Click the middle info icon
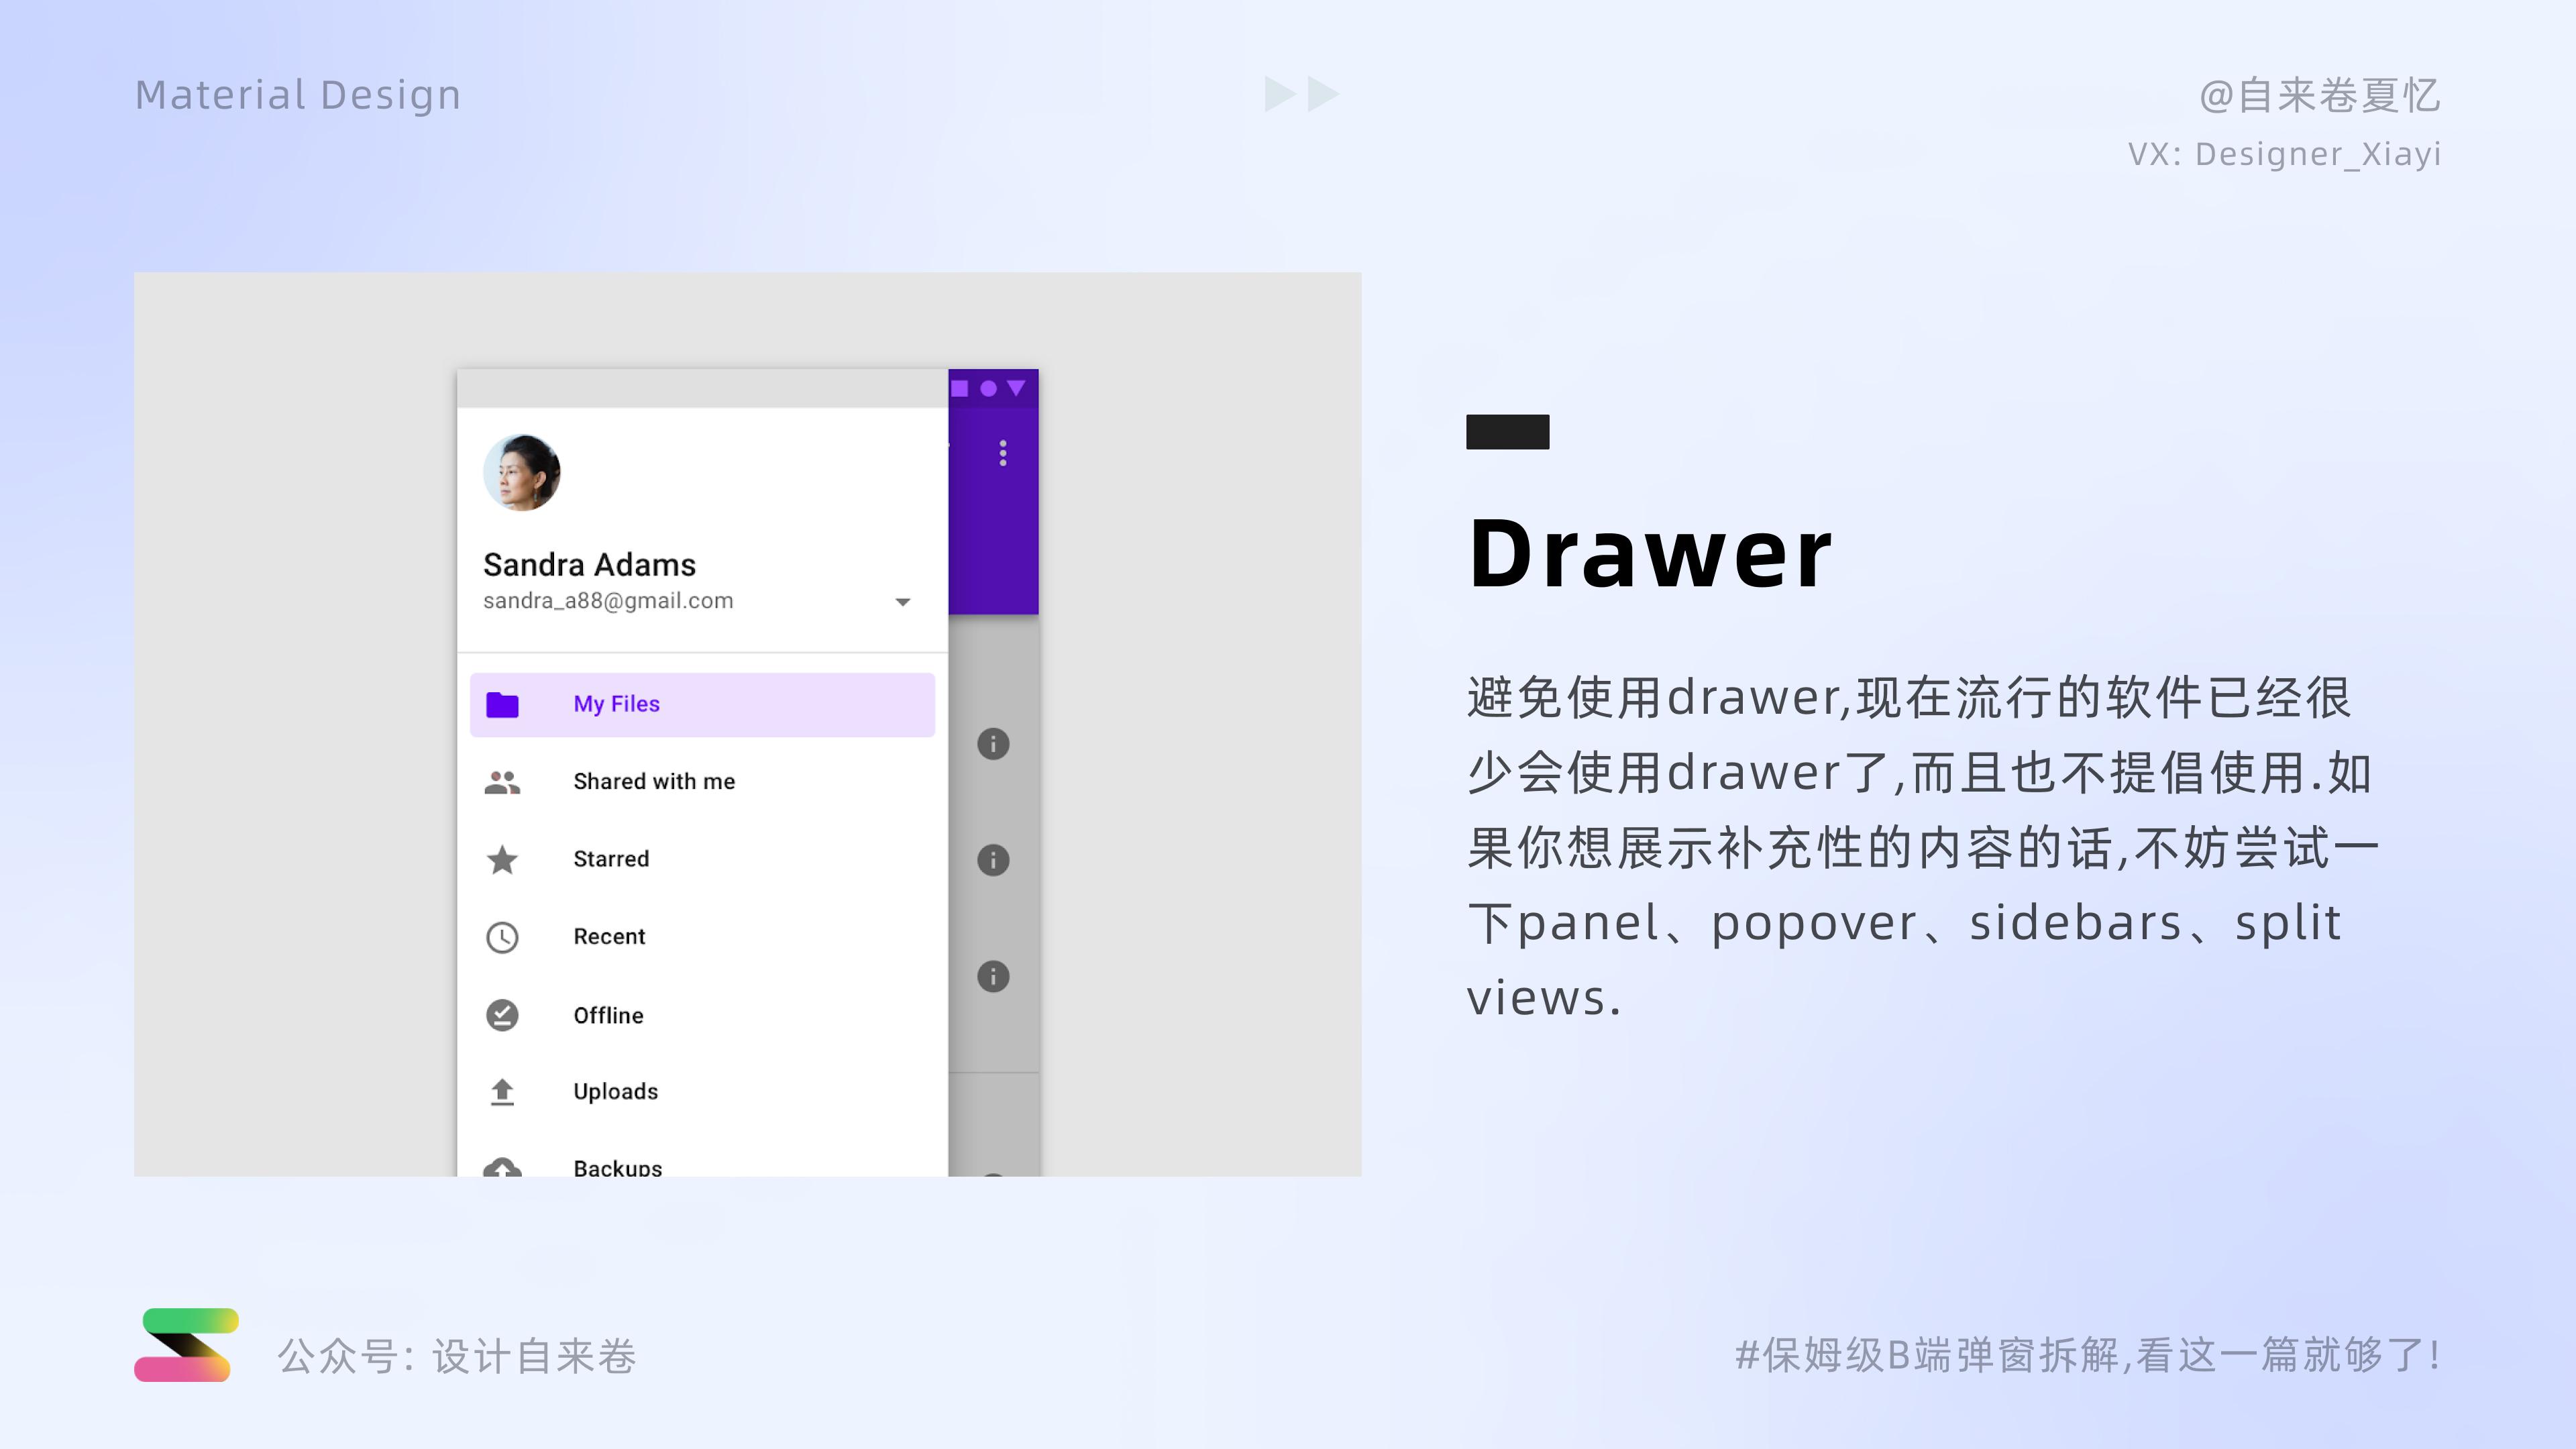The image size is (2576, 1449). (993, 860)
